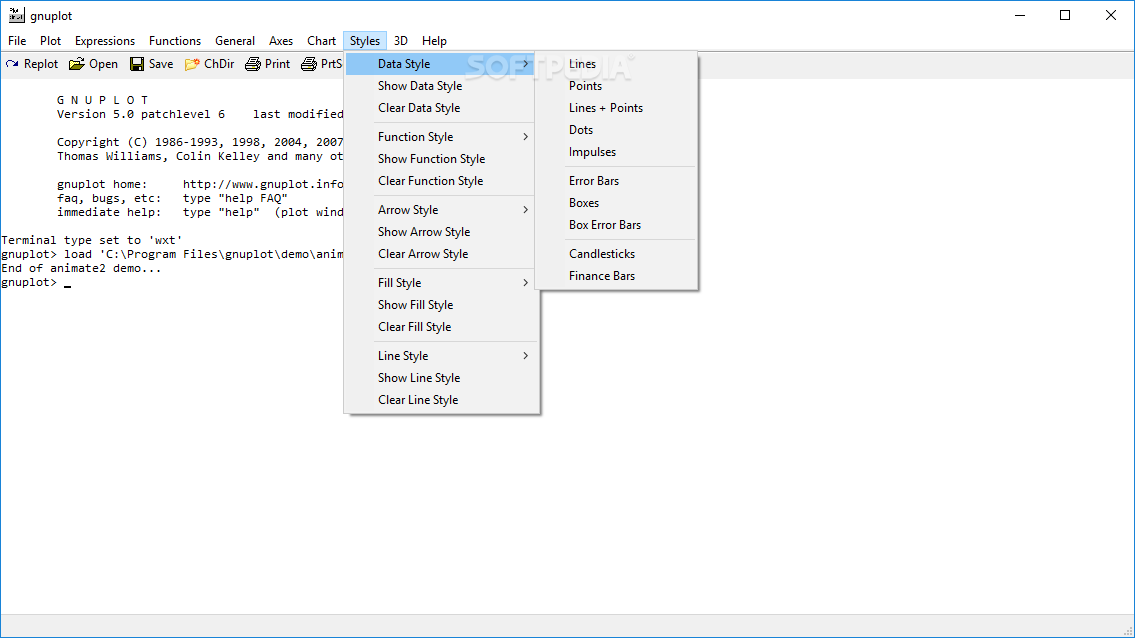1135x638 pixels.
Task: Close the gnuplot window
Action: (1110, 15)
